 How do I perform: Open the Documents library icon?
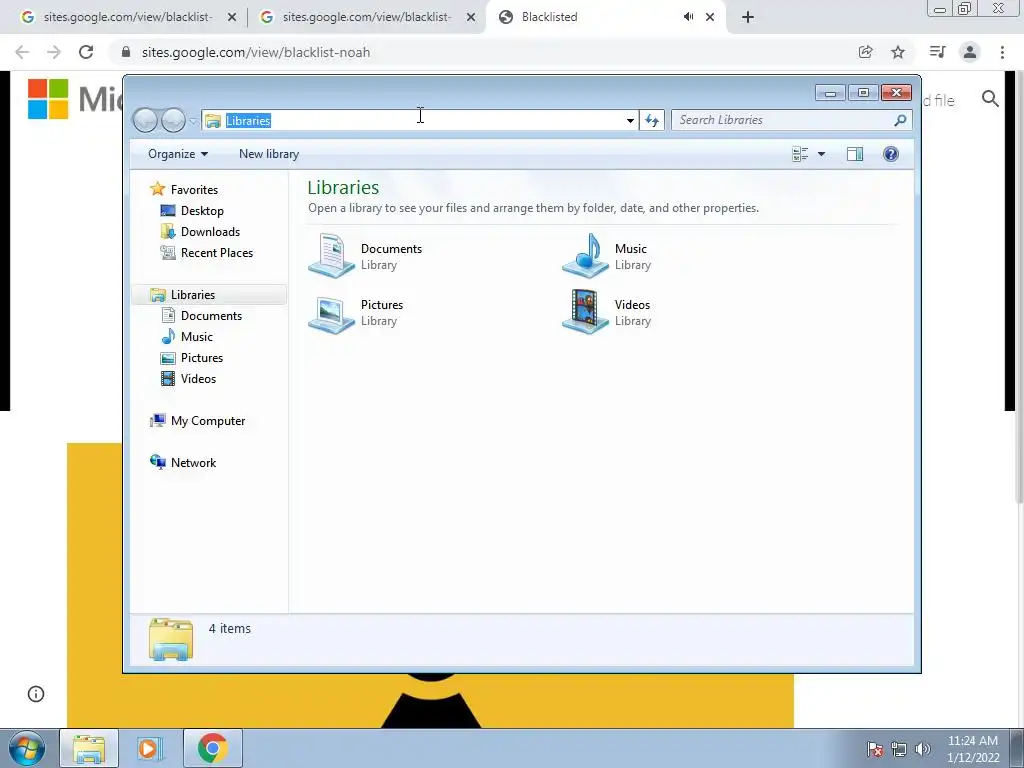coord(332,255)
